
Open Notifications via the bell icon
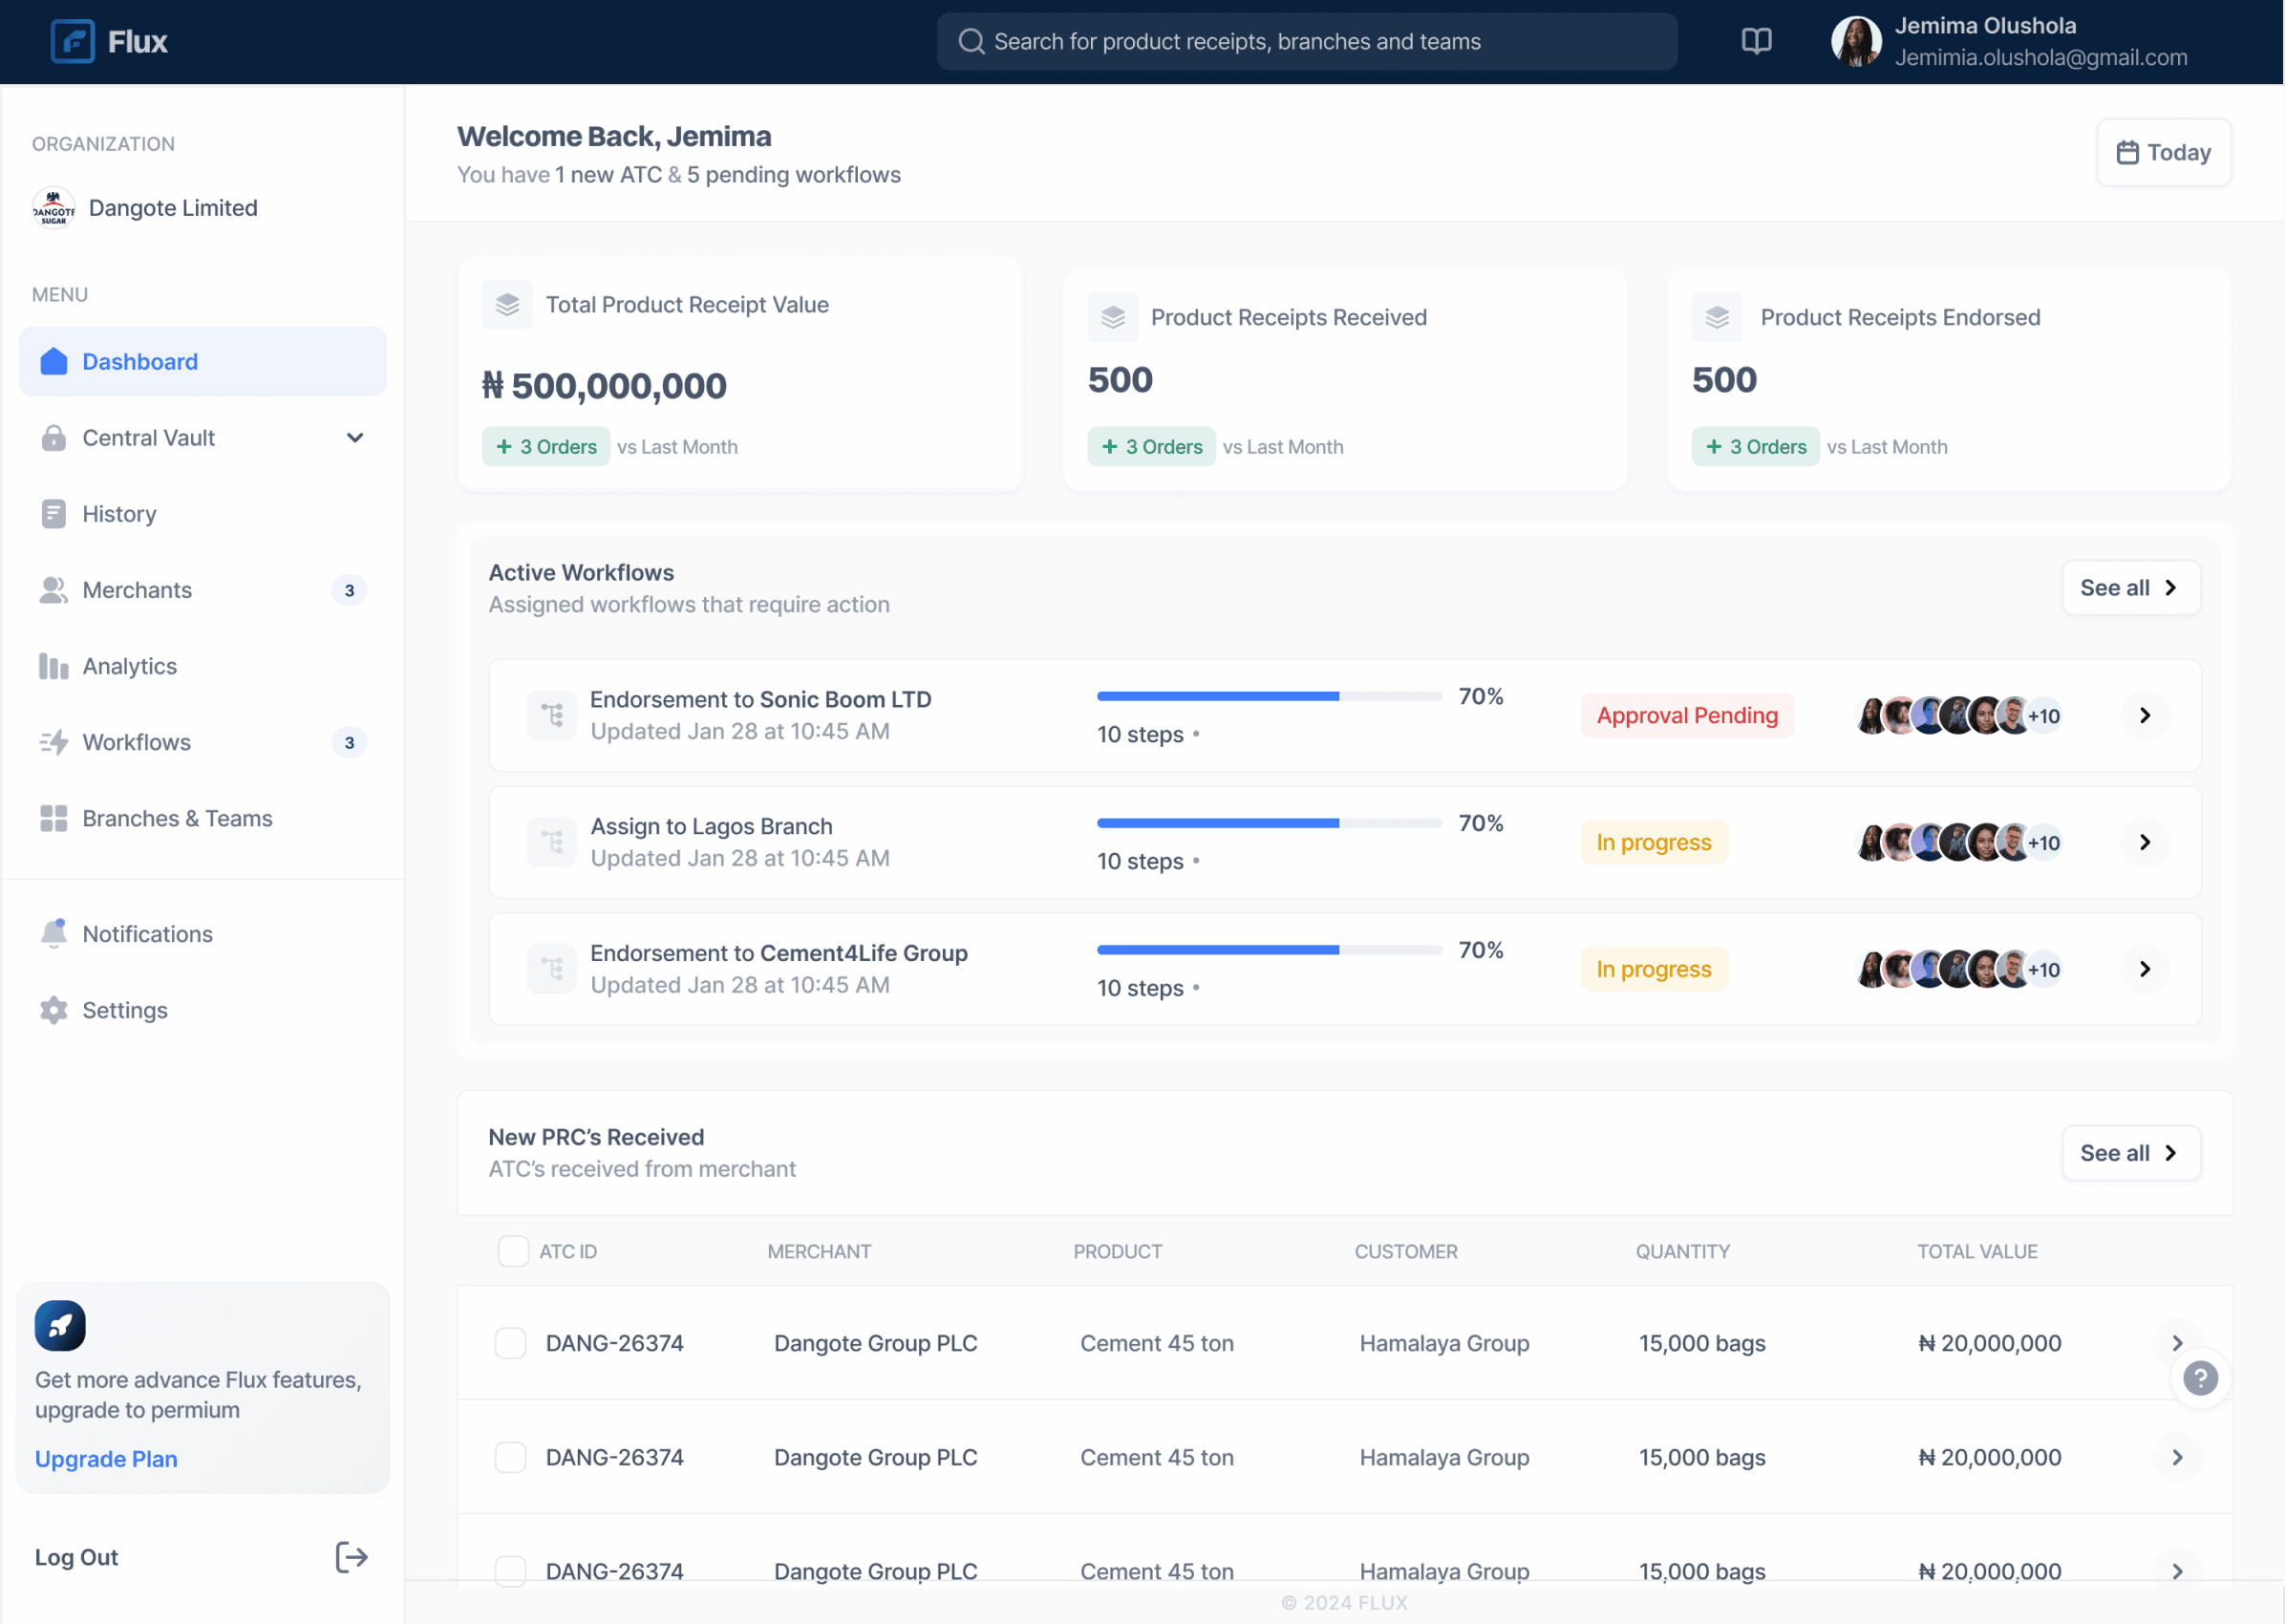54,933
